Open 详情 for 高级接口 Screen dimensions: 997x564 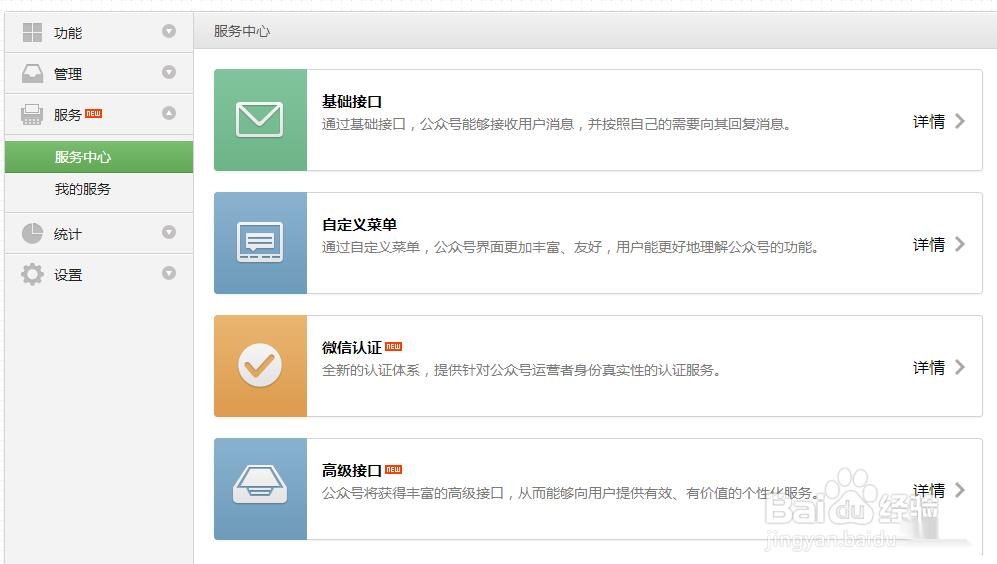pyautogui.click(x=929, y=490)
